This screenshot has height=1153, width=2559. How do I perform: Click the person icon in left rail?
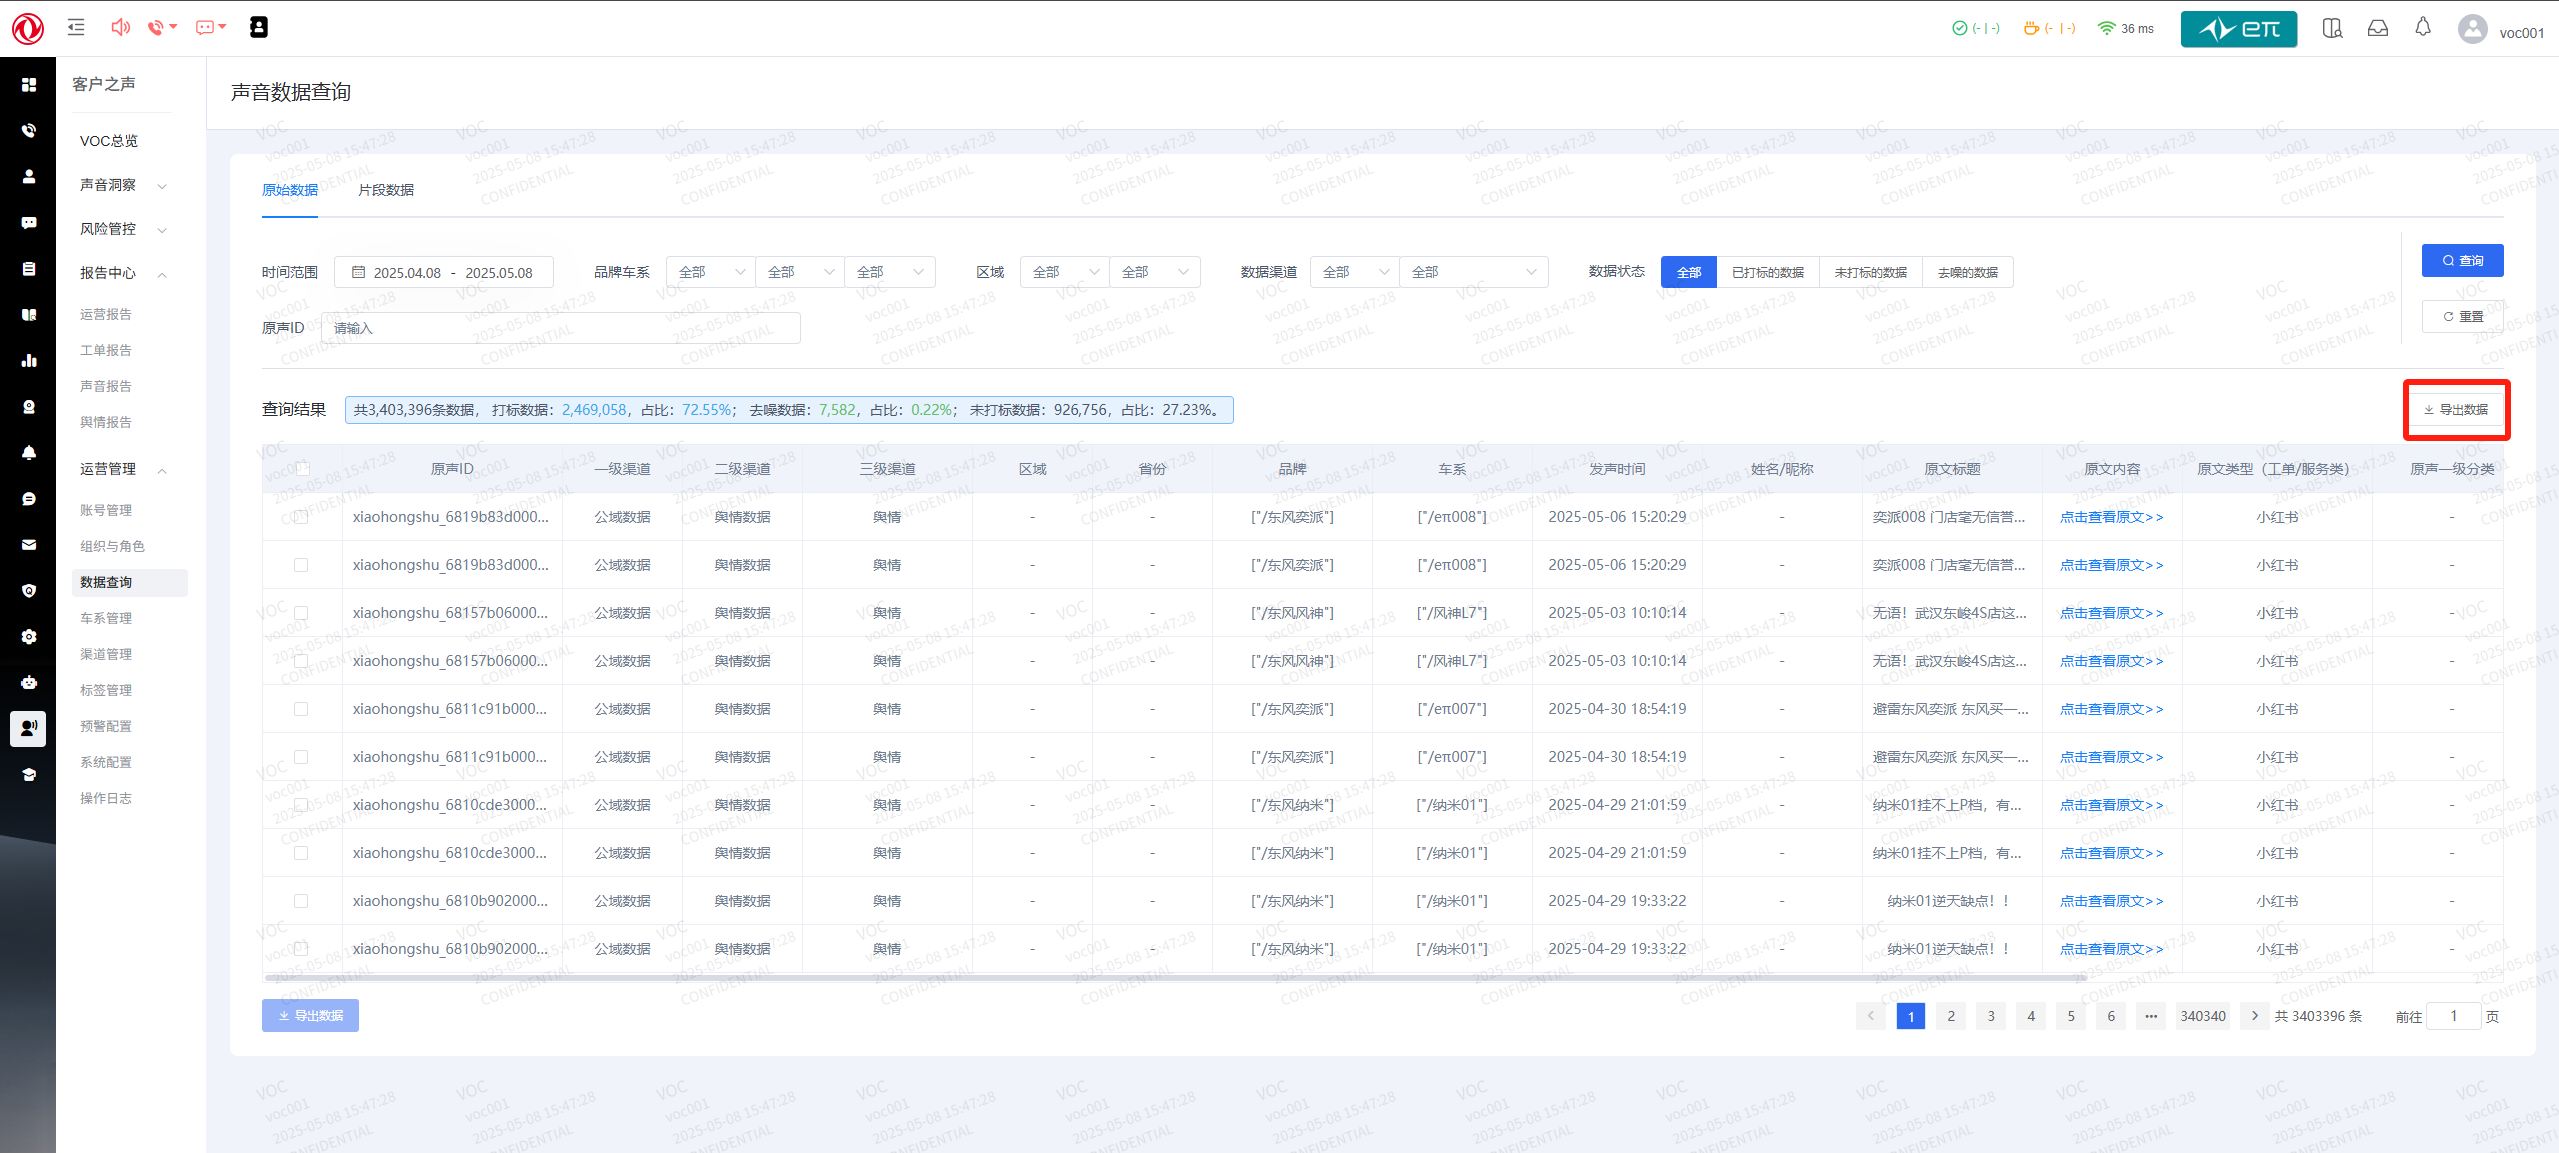pyautogui.click(x=29, y=176)
